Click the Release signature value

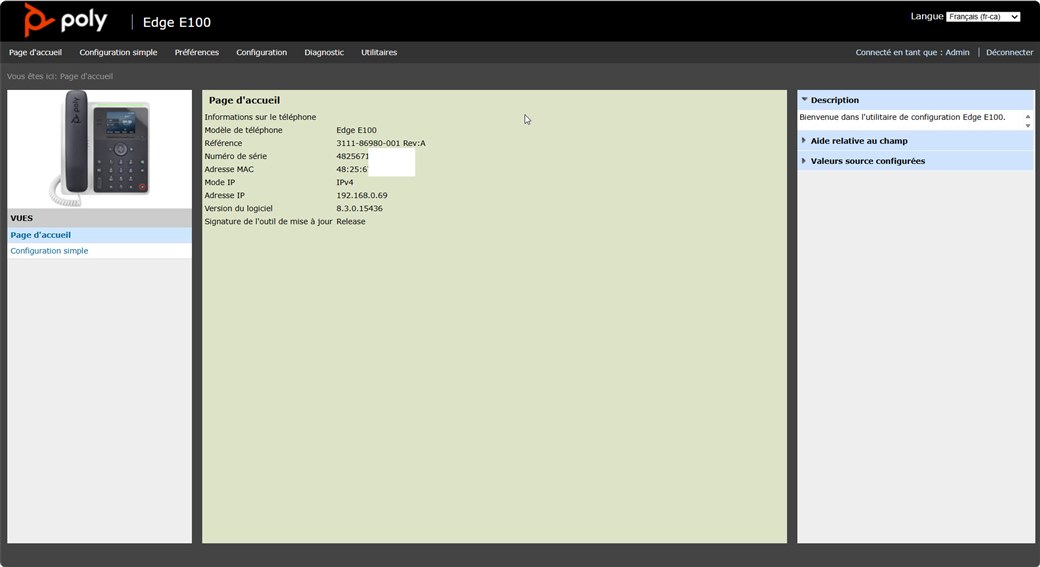(x=350, y=221)
